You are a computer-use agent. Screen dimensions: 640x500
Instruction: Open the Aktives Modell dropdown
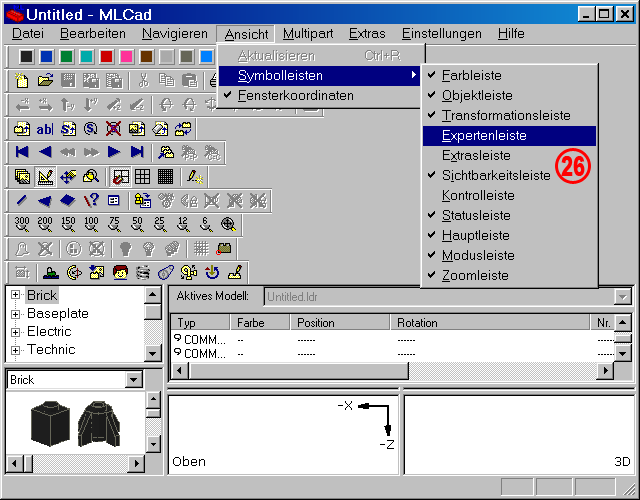622,297
